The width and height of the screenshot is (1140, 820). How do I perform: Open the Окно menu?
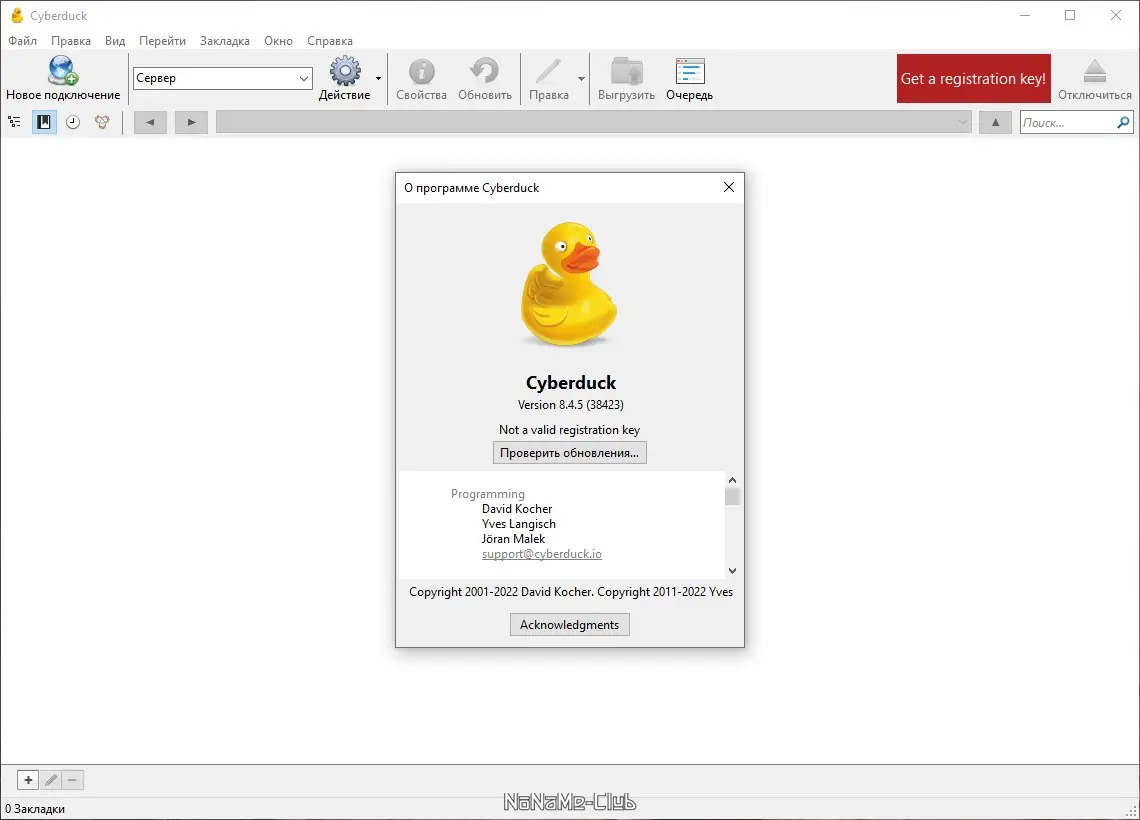278,41
